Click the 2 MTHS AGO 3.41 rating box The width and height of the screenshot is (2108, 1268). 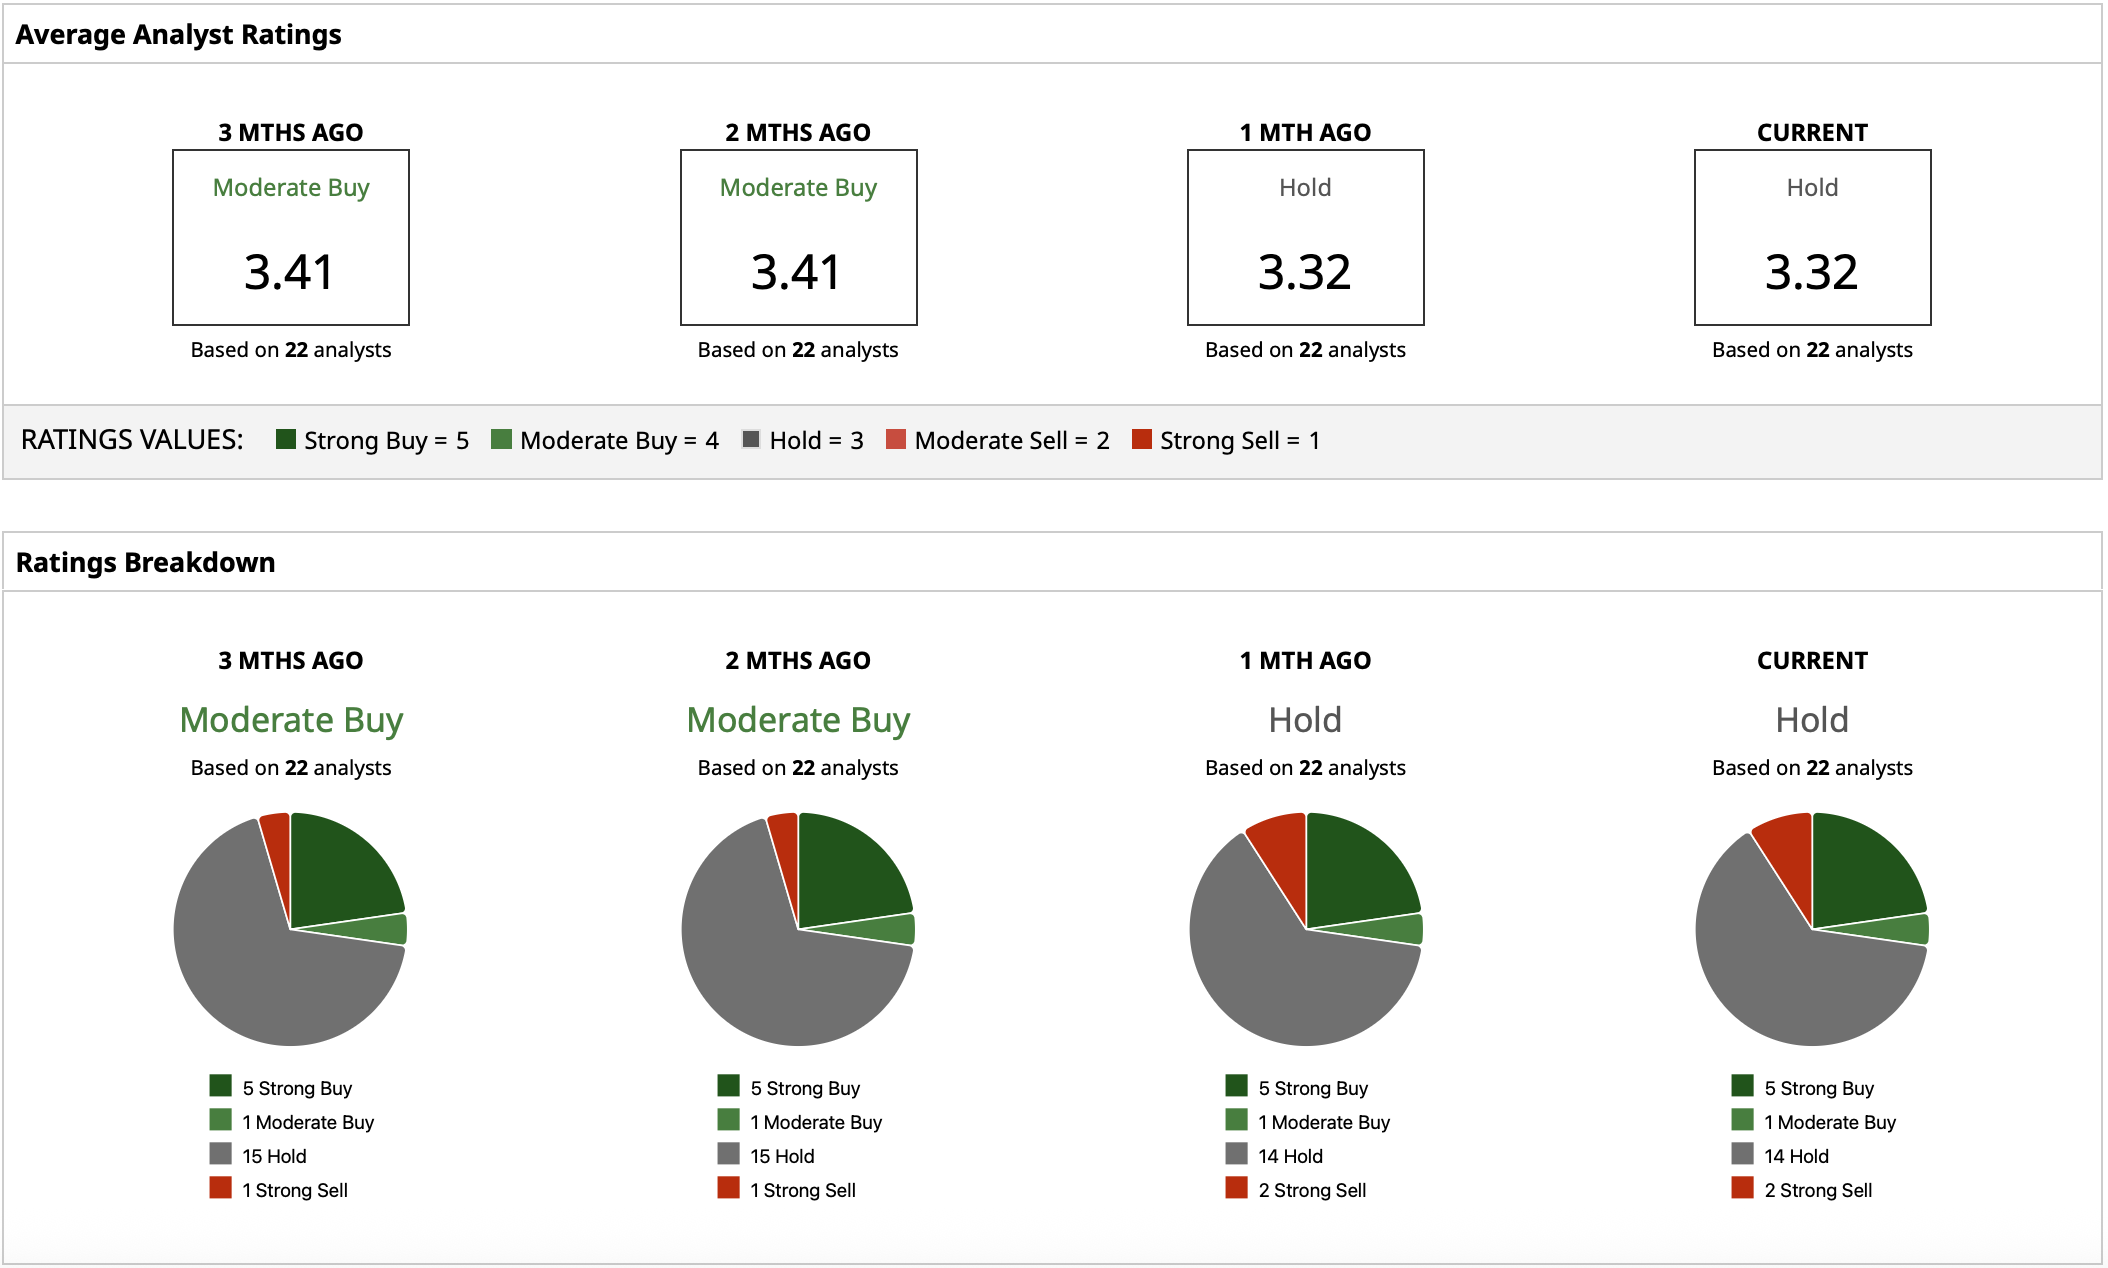[x=798, y=238]
